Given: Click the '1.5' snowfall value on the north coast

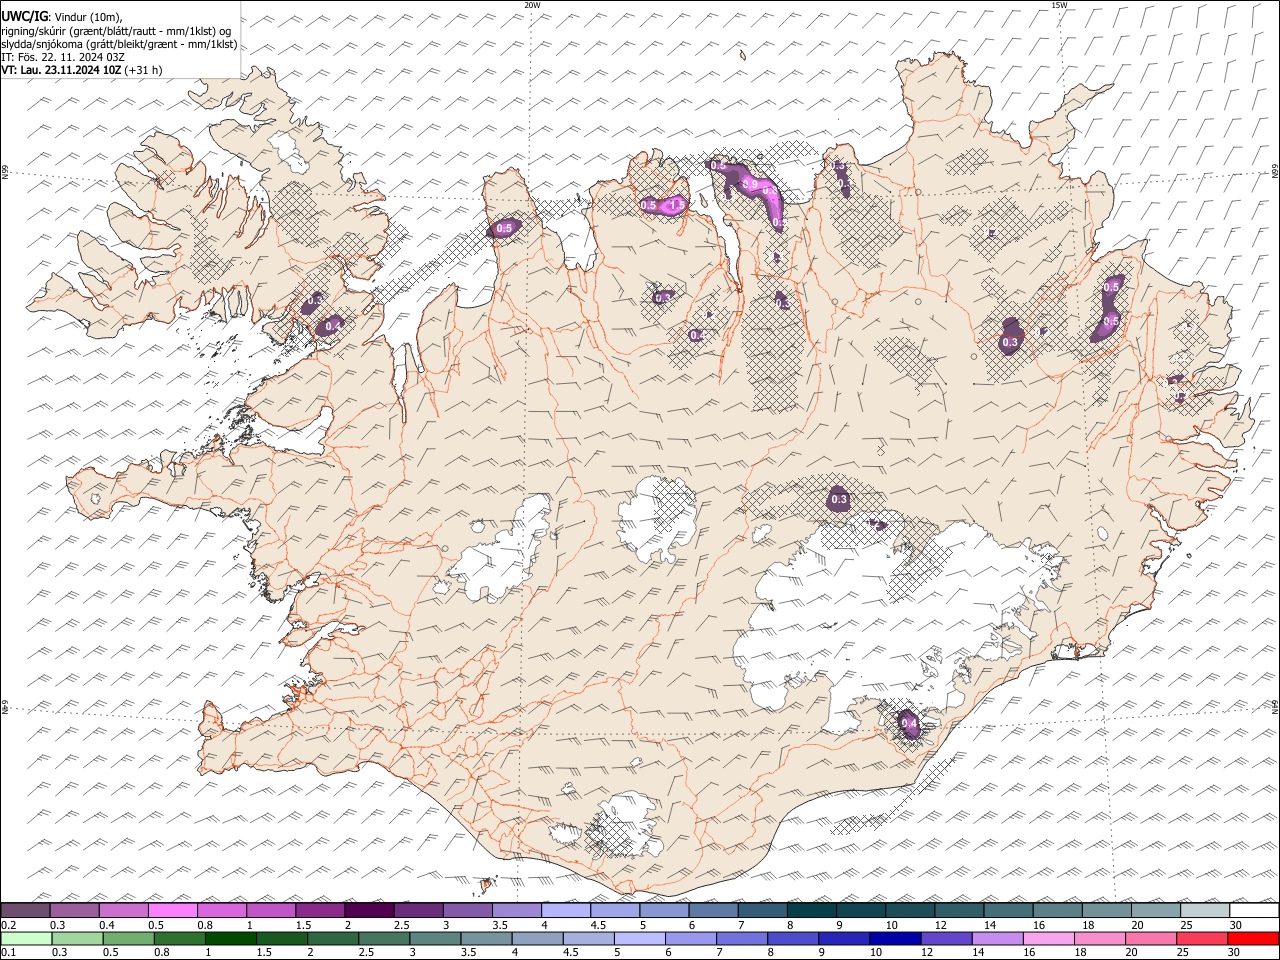Looking at the screenshot, I should coord(677,205).
